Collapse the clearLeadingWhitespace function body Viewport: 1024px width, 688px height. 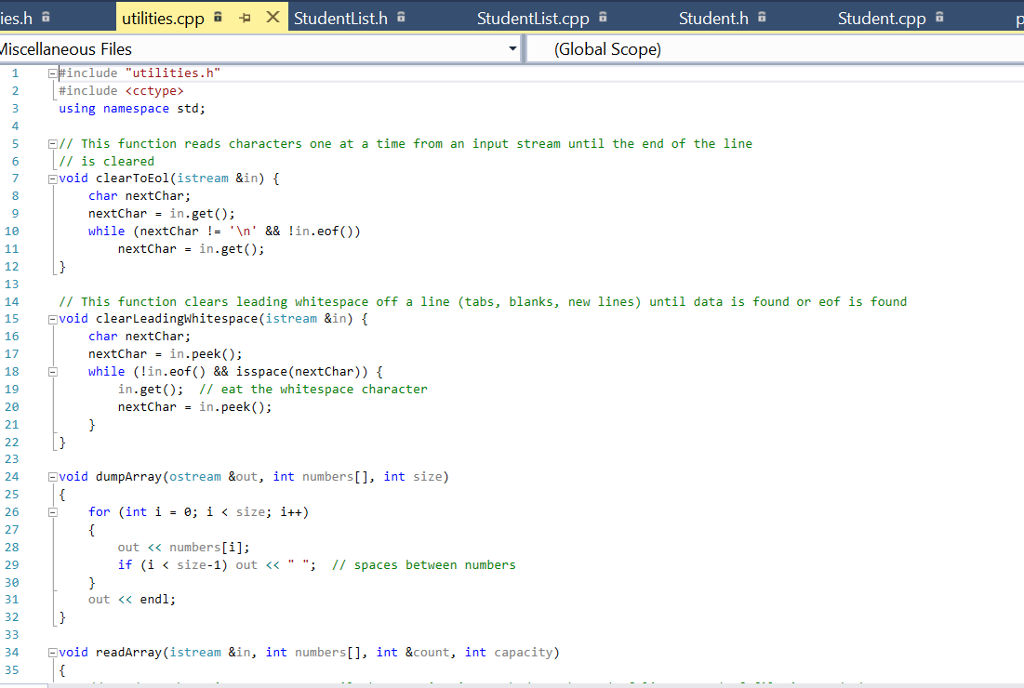pos(50,318)
